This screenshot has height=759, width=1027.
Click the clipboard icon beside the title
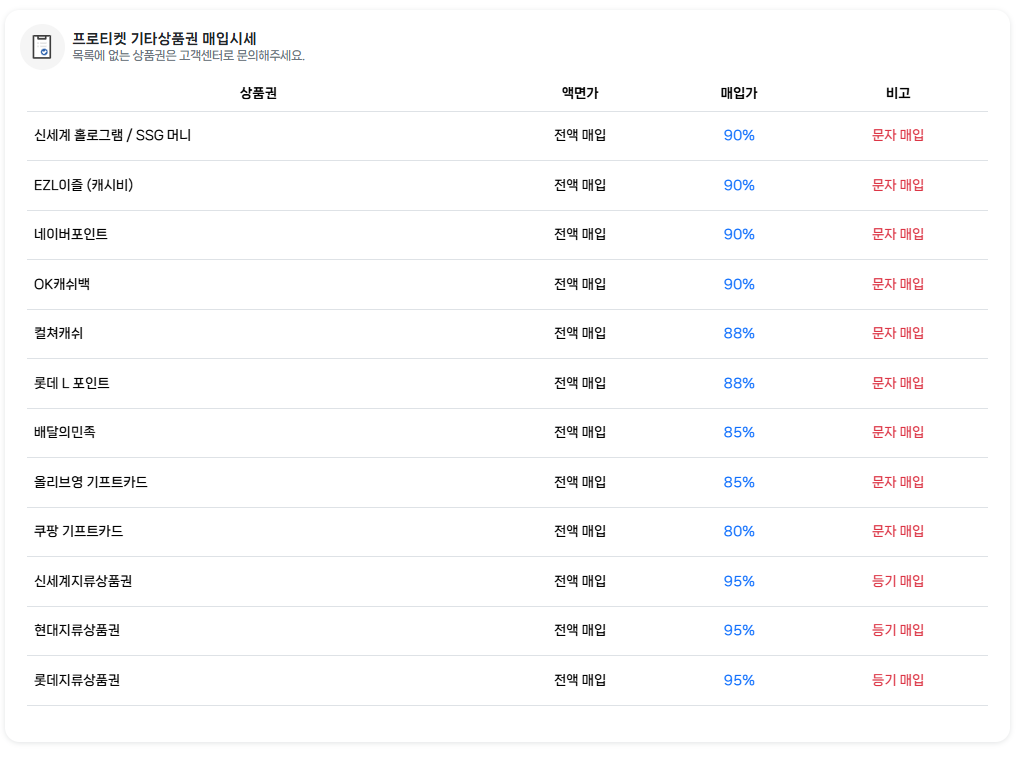pos(42,46)
